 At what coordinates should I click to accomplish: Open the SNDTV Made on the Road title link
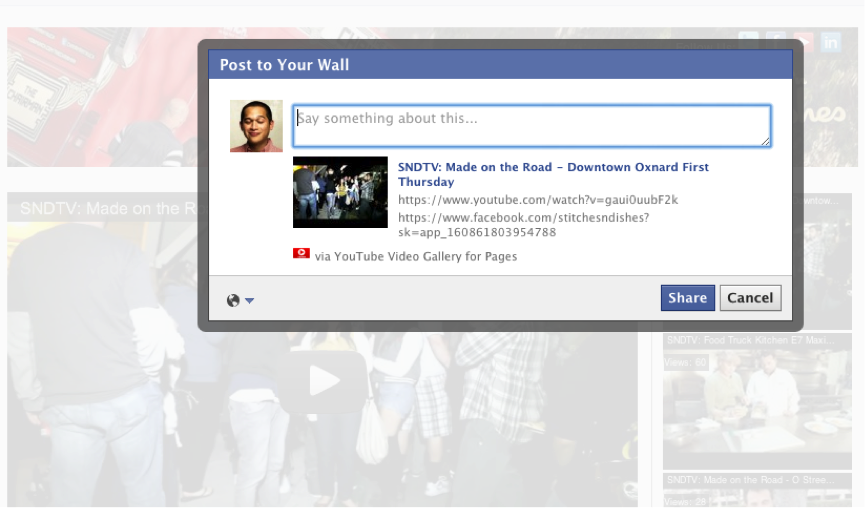pyautogui.click(x=553, y=174)
